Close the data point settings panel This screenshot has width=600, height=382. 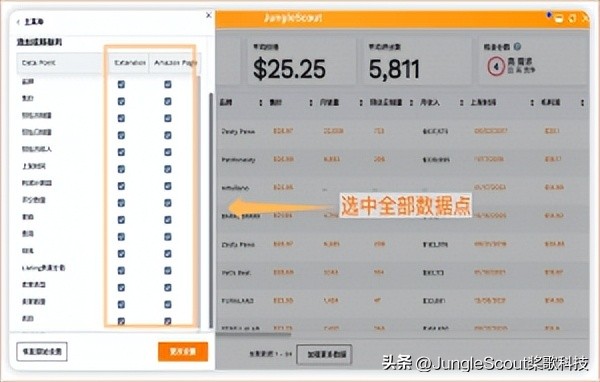(x=209, y=15)
